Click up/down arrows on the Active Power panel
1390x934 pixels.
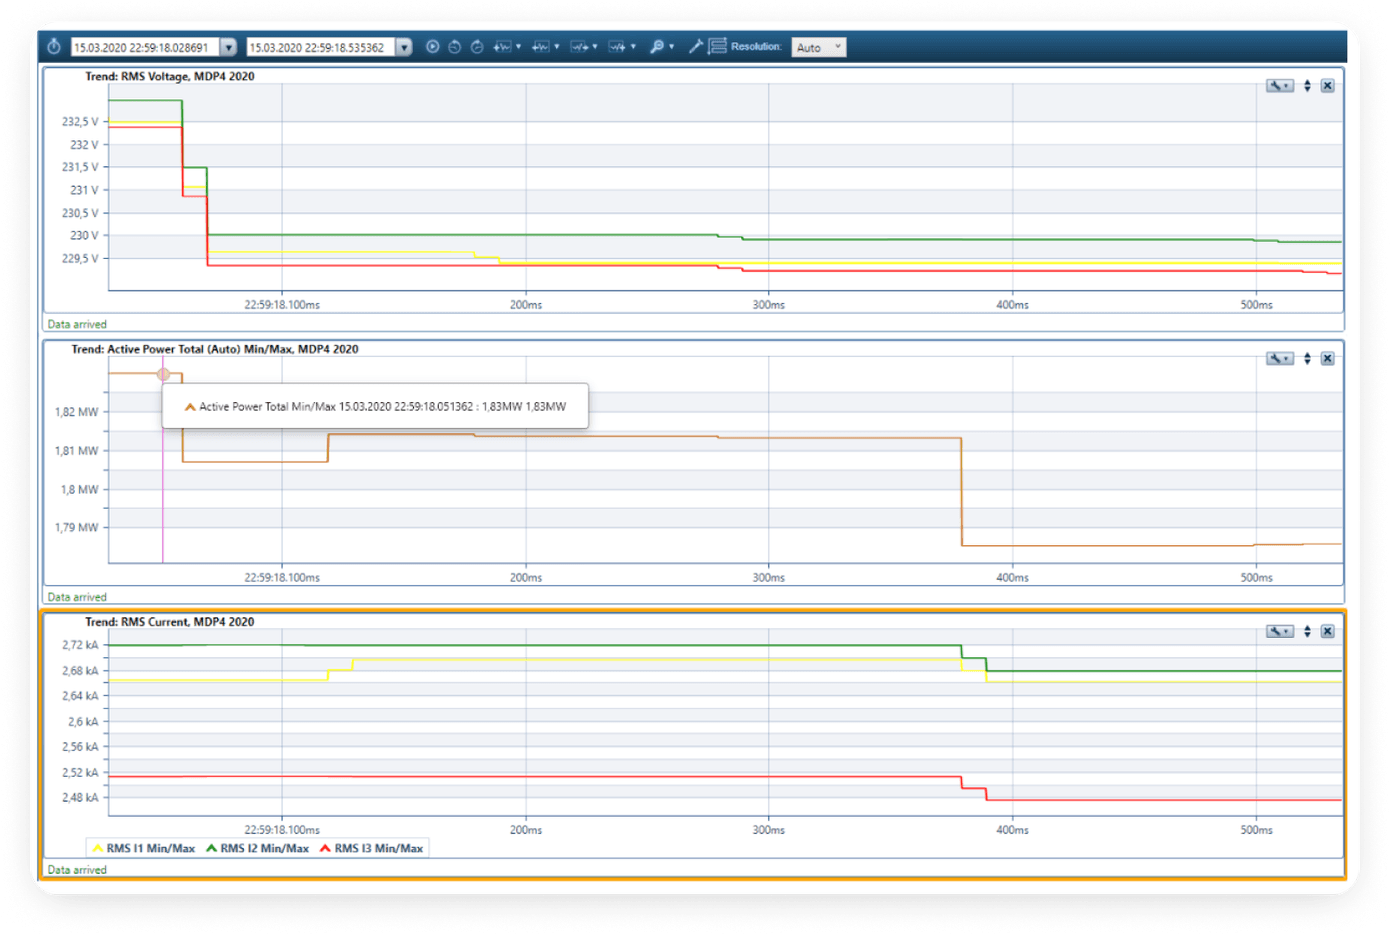click(1307, 359)
